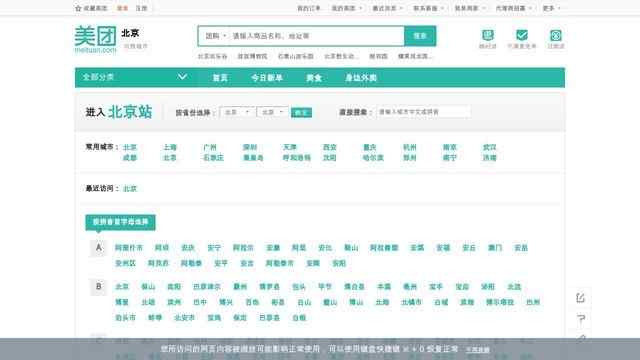Select 南京 in common cities
This screenshot has width=640, height=360.
click(x=450, y=147)
